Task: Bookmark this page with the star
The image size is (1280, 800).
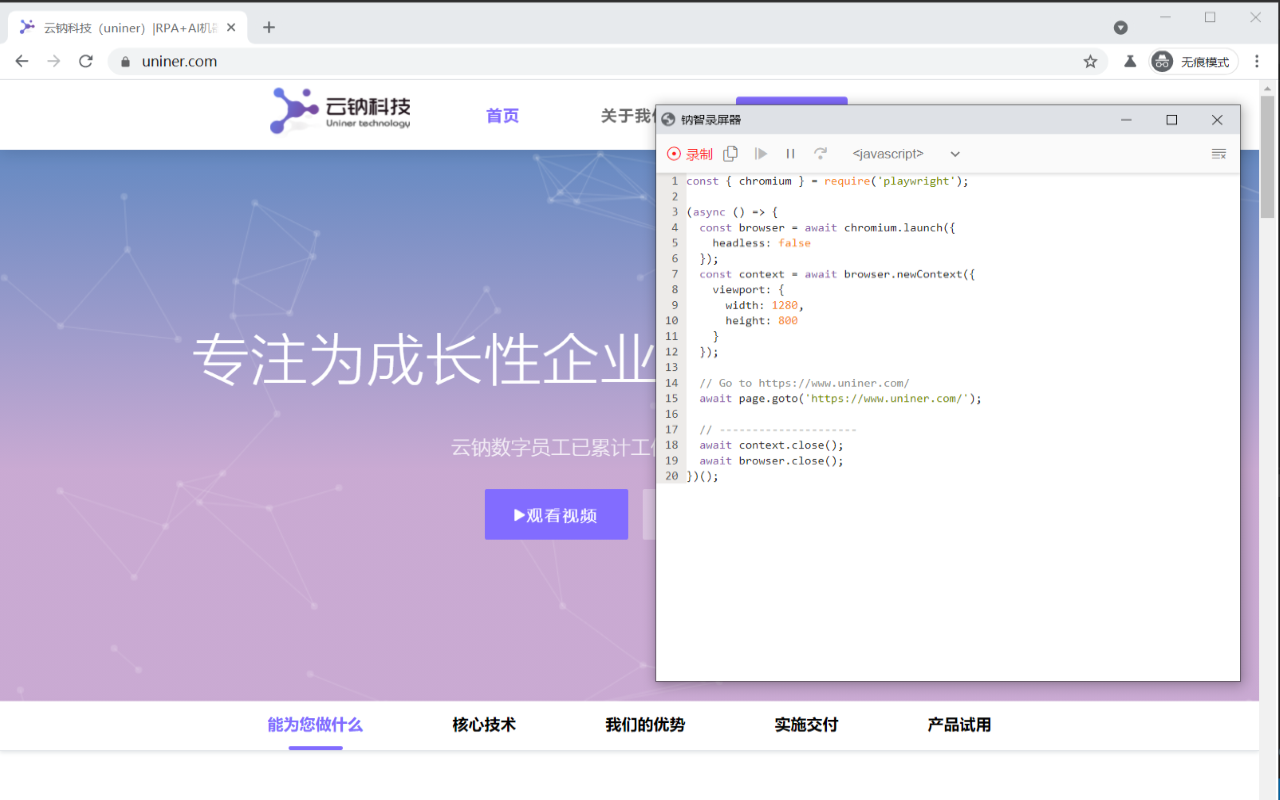Action: tap(1089, 61)
